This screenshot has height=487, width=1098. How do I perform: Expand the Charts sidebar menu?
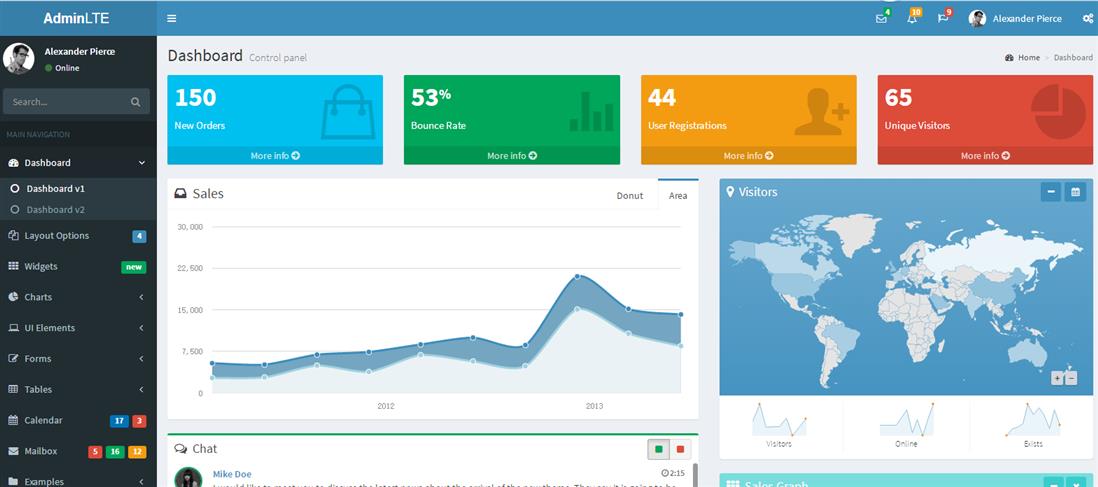coord(78,297)
